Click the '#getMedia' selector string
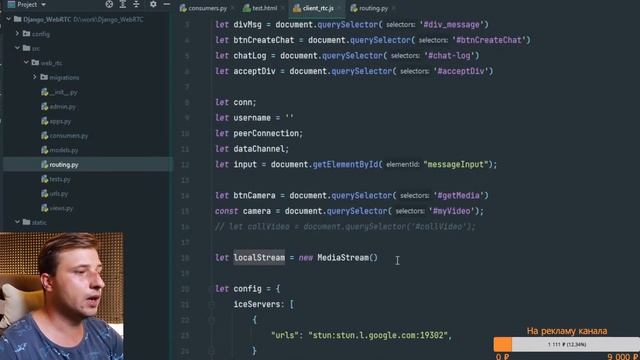 (458, 195)
